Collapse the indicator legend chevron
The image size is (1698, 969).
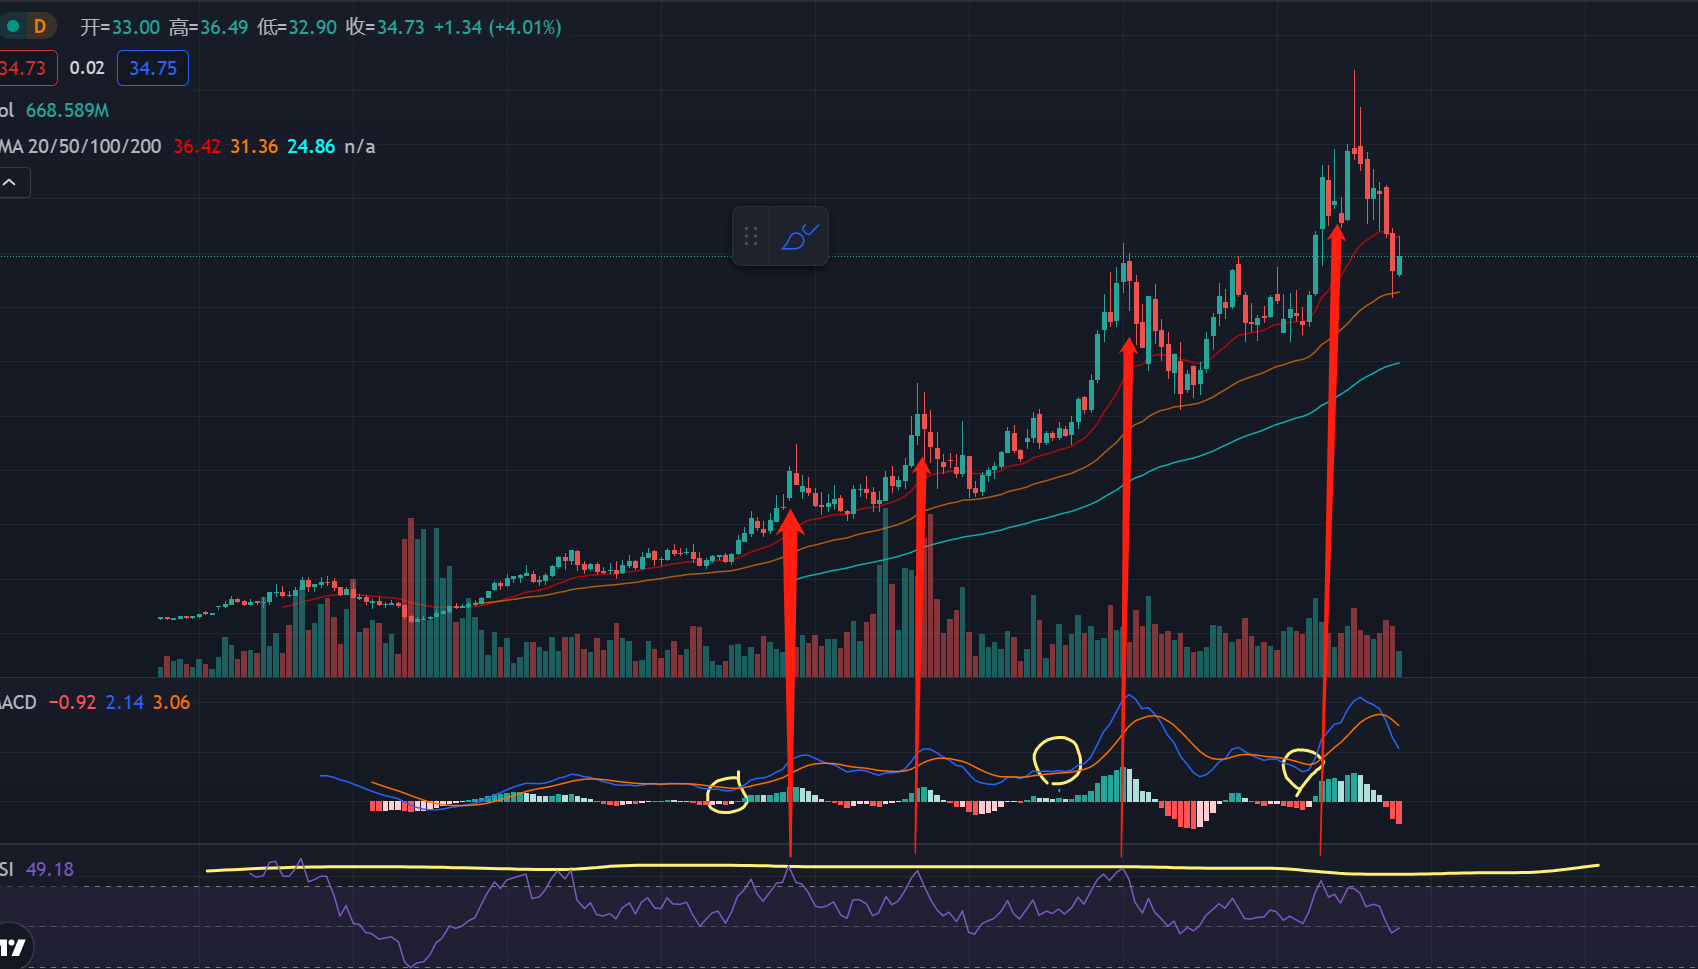(11, 183)
